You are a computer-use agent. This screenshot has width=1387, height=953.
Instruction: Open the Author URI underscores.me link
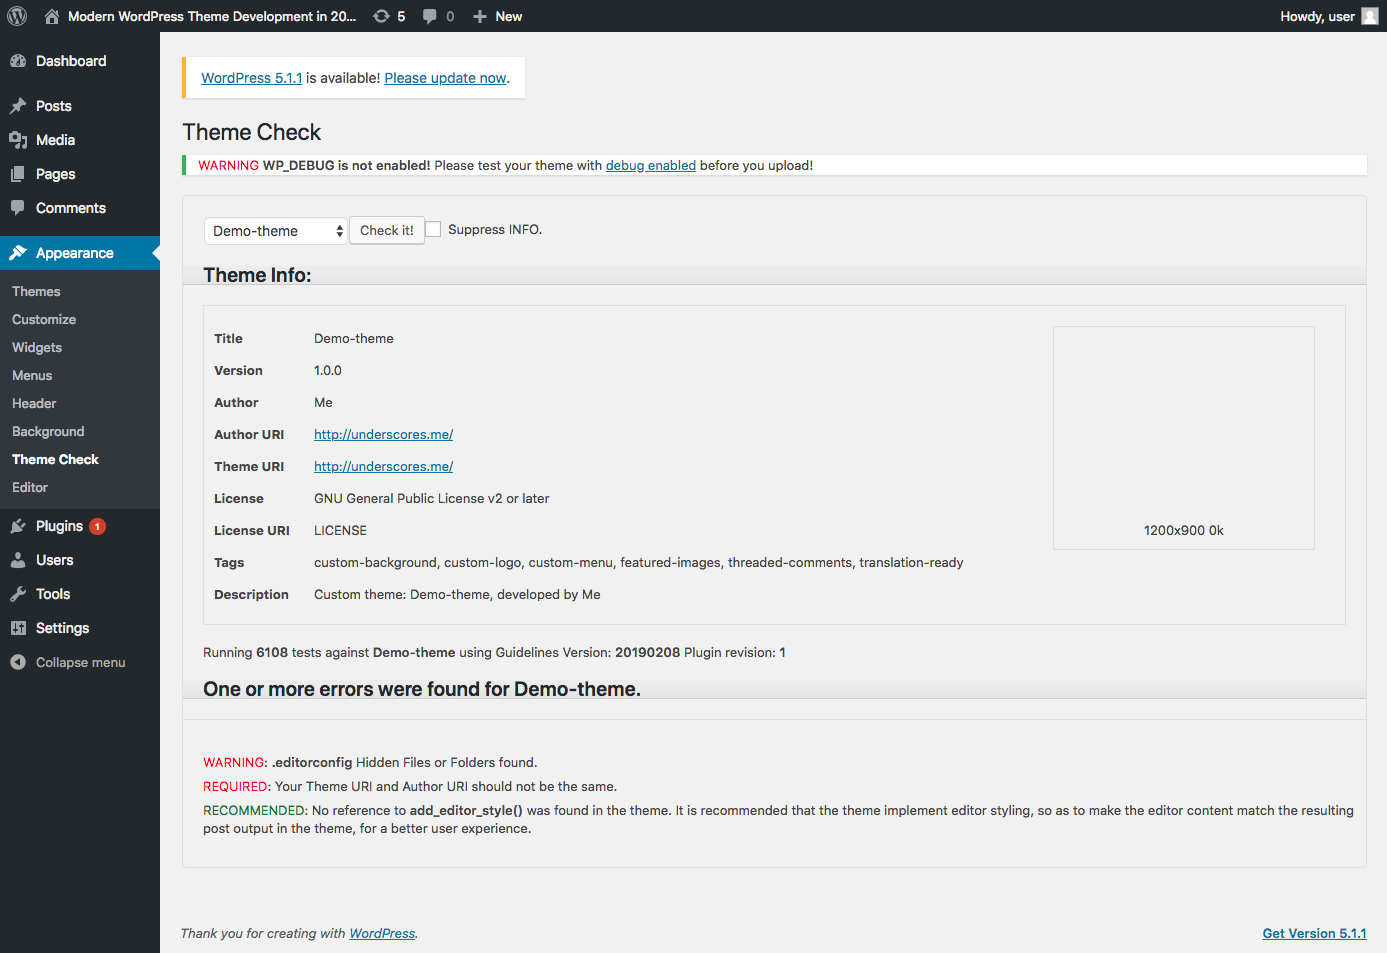pos(383,434)
